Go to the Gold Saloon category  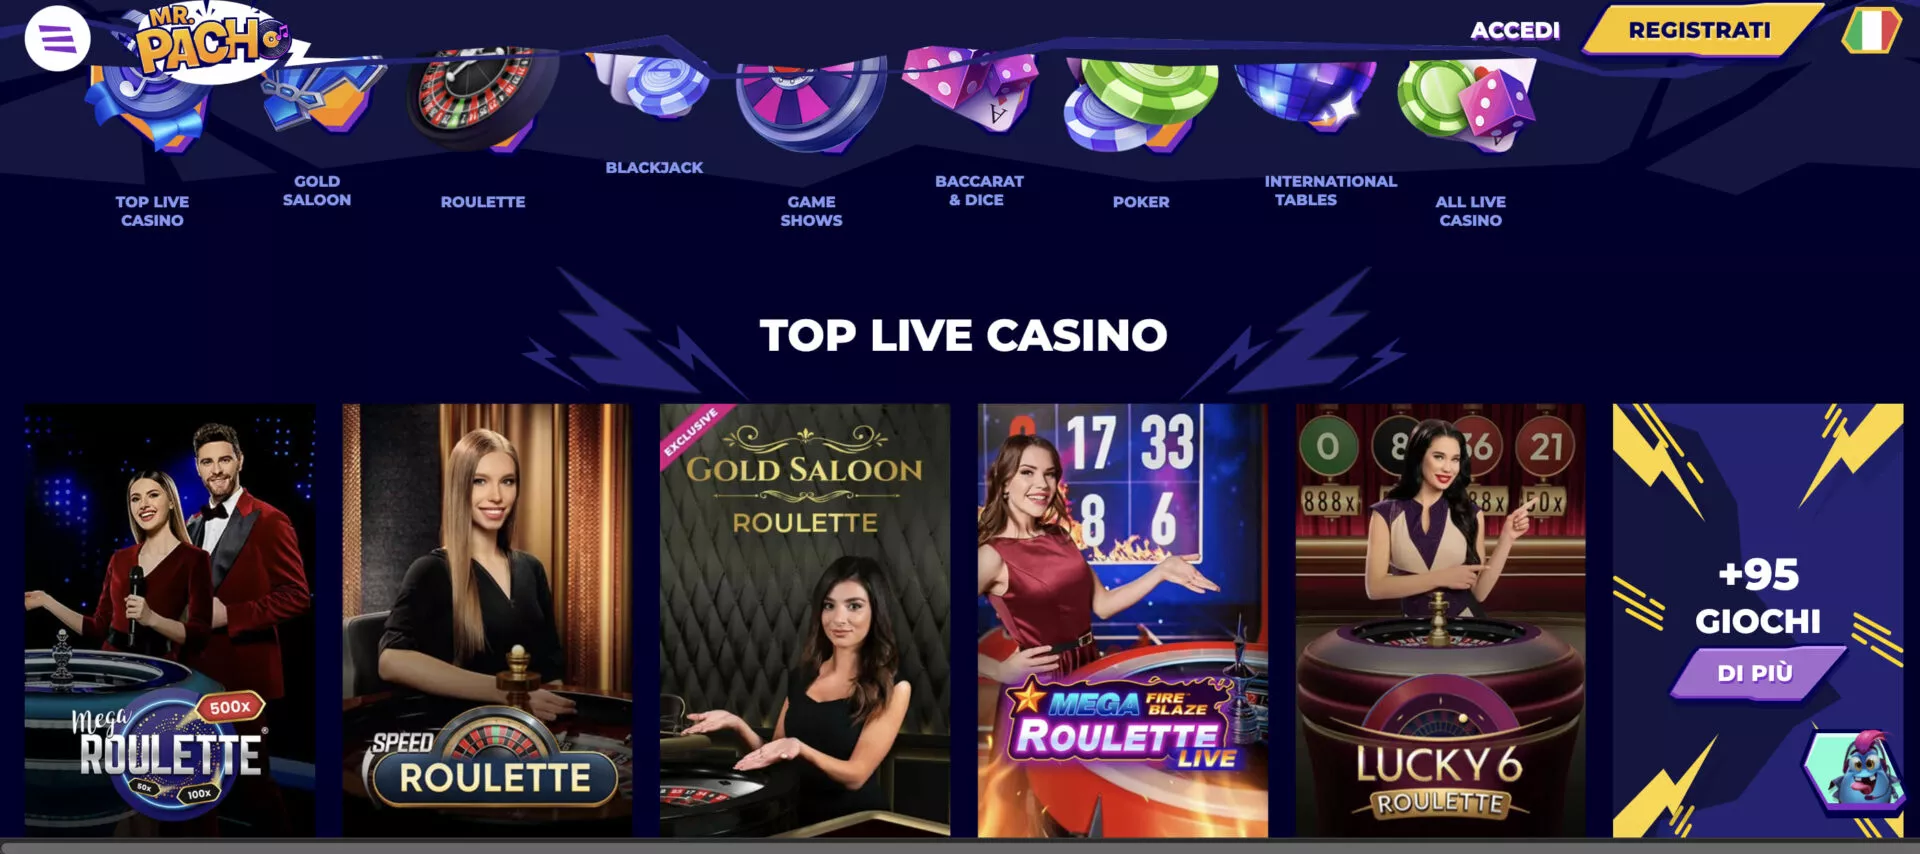pyautogui.click(x=317, y=190)
